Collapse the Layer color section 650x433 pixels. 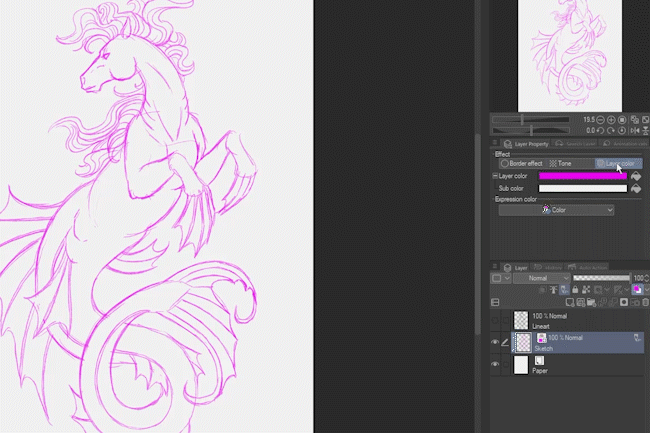[x=495, y=176]
